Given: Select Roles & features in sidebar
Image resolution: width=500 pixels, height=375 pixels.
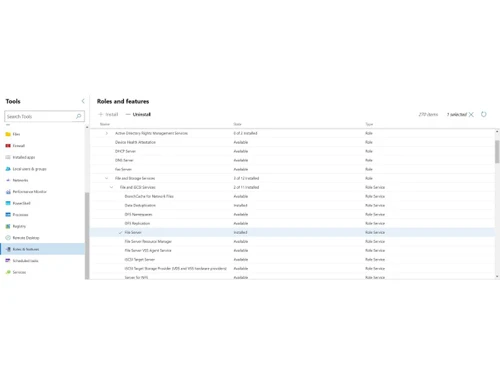Looking at the screenshot, I should point(43,249).
